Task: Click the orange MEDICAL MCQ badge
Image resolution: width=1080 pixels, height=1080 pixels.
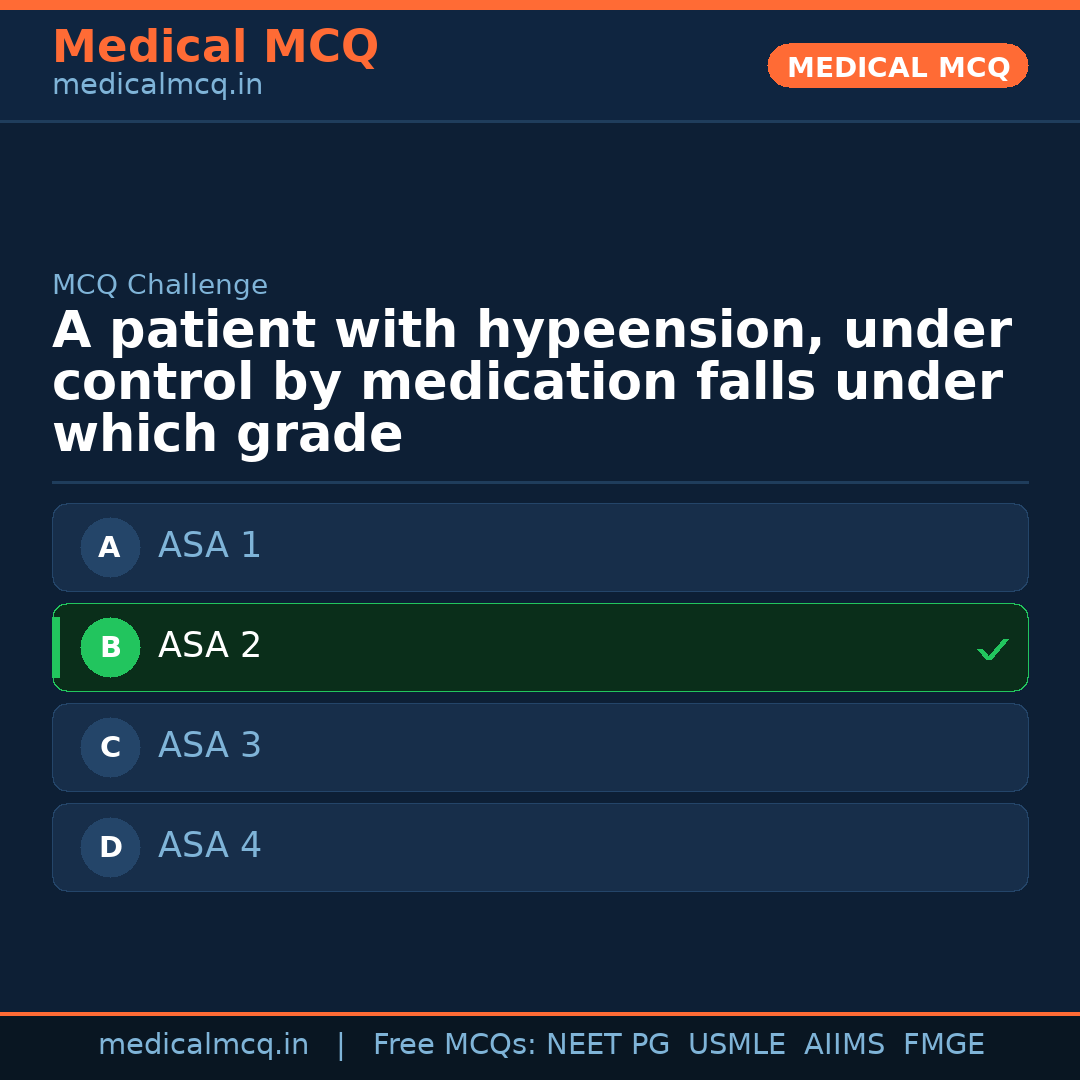Action: [x=897, y=67]
